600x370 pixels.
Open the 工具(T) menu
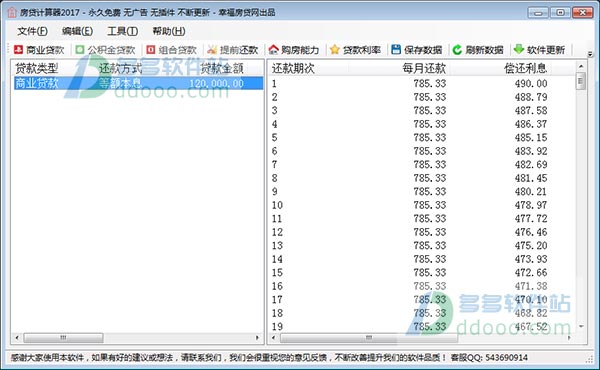tap(122, 31)
